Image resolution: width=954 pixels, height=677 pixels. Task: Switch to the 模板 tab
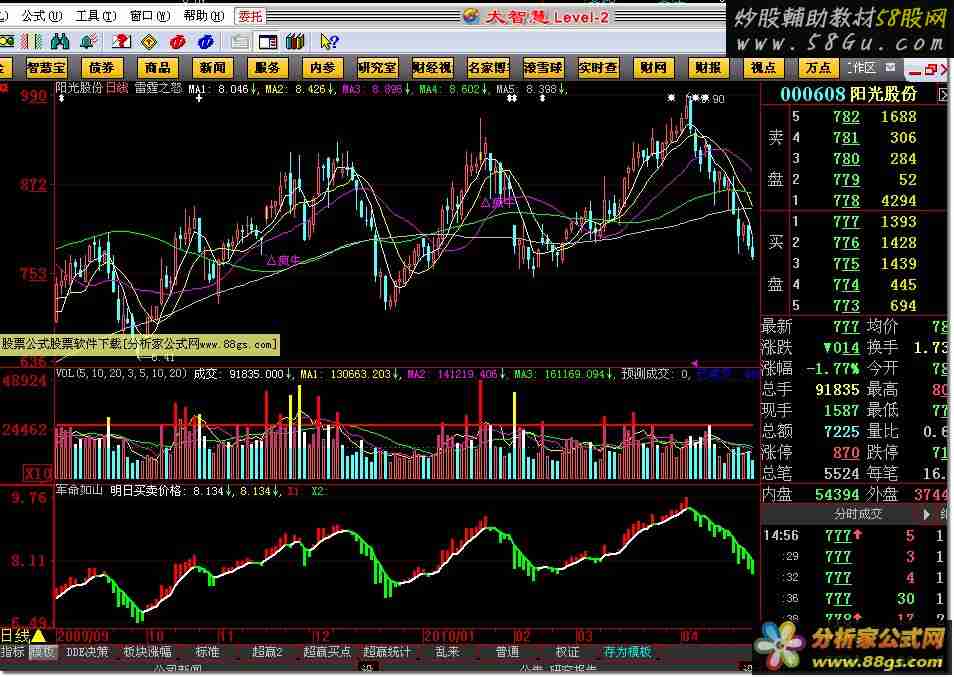click(43, 652)
